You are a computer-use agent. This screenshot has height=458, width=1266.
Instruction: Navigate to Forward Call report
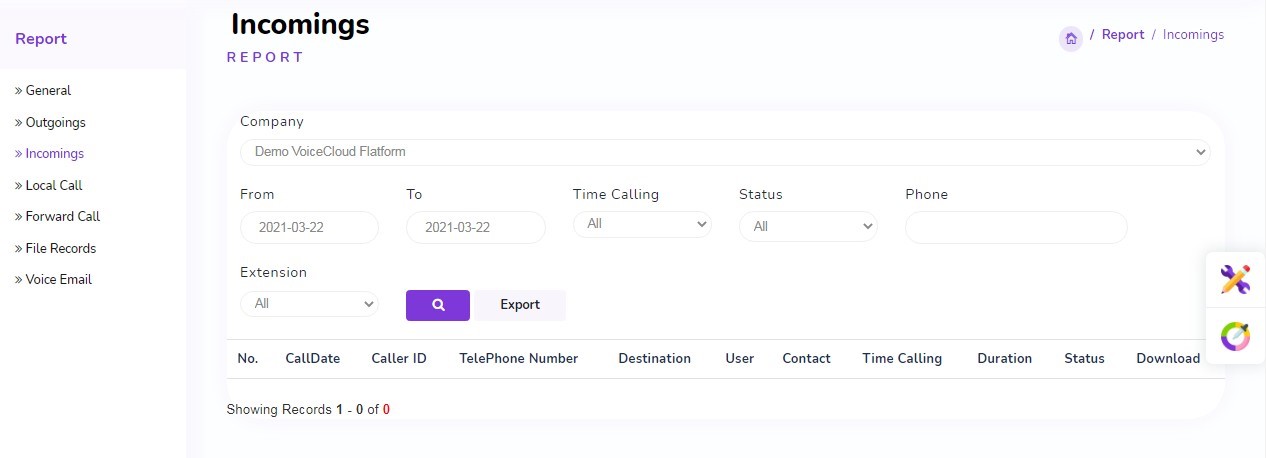pos(62,216)
